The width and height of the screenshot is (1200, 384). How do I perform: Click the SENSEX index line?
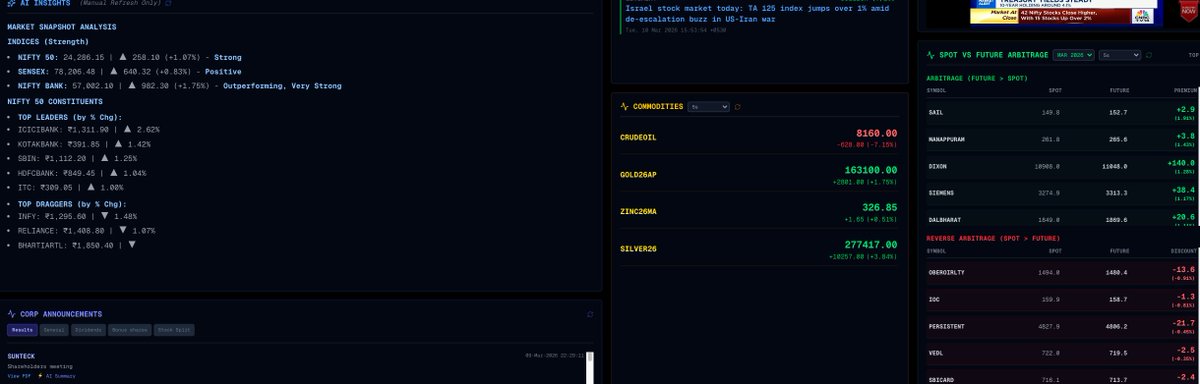click(x=130, y=71)
